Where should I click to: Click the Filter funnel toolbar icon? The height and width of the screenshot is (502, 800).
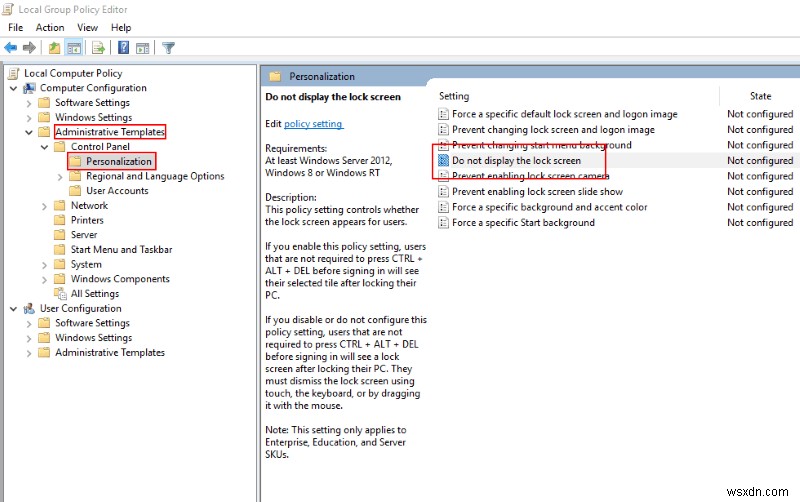pos(168,48)
